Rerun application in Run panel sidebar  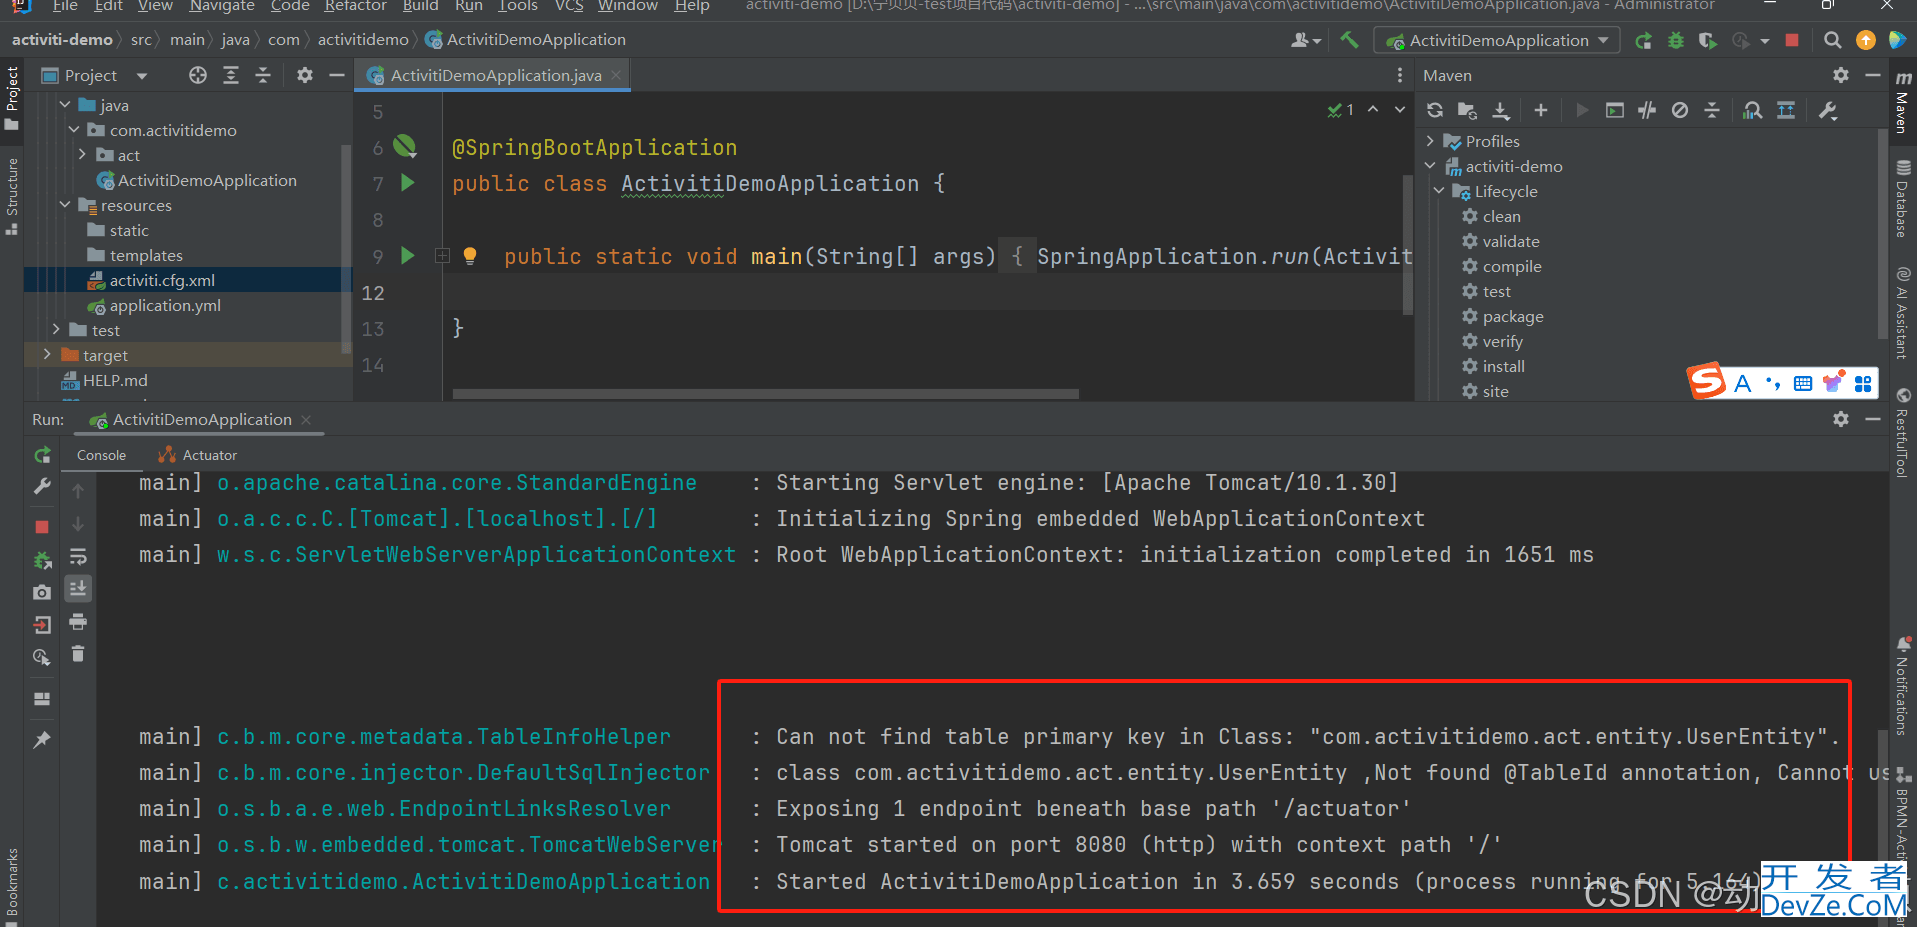pos(42,455)
